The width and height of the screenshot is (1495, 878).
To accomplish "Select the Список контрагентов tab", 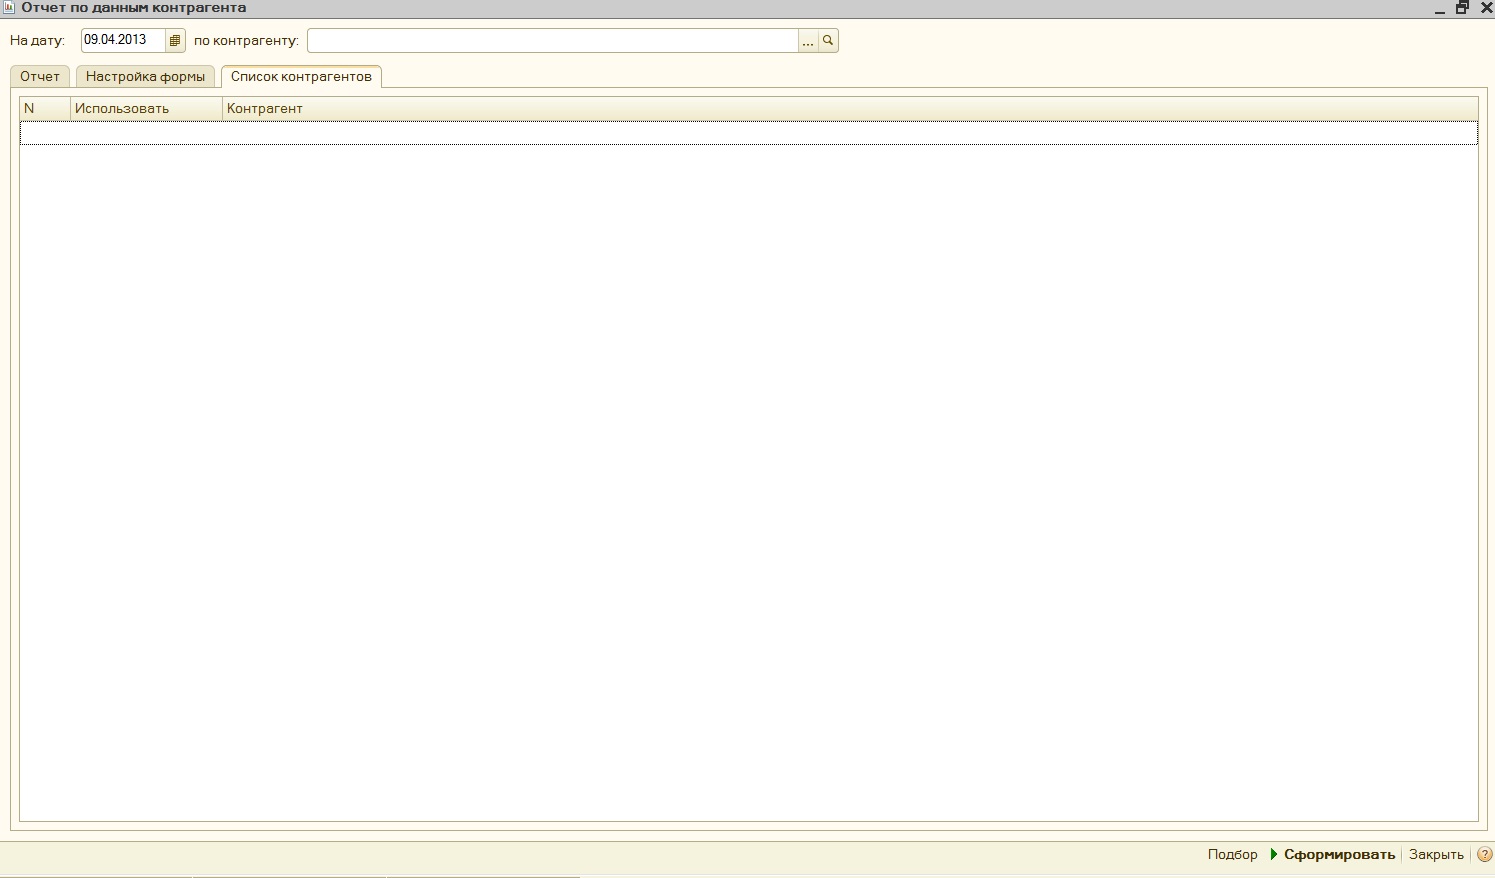I will [x=301, y=77].
